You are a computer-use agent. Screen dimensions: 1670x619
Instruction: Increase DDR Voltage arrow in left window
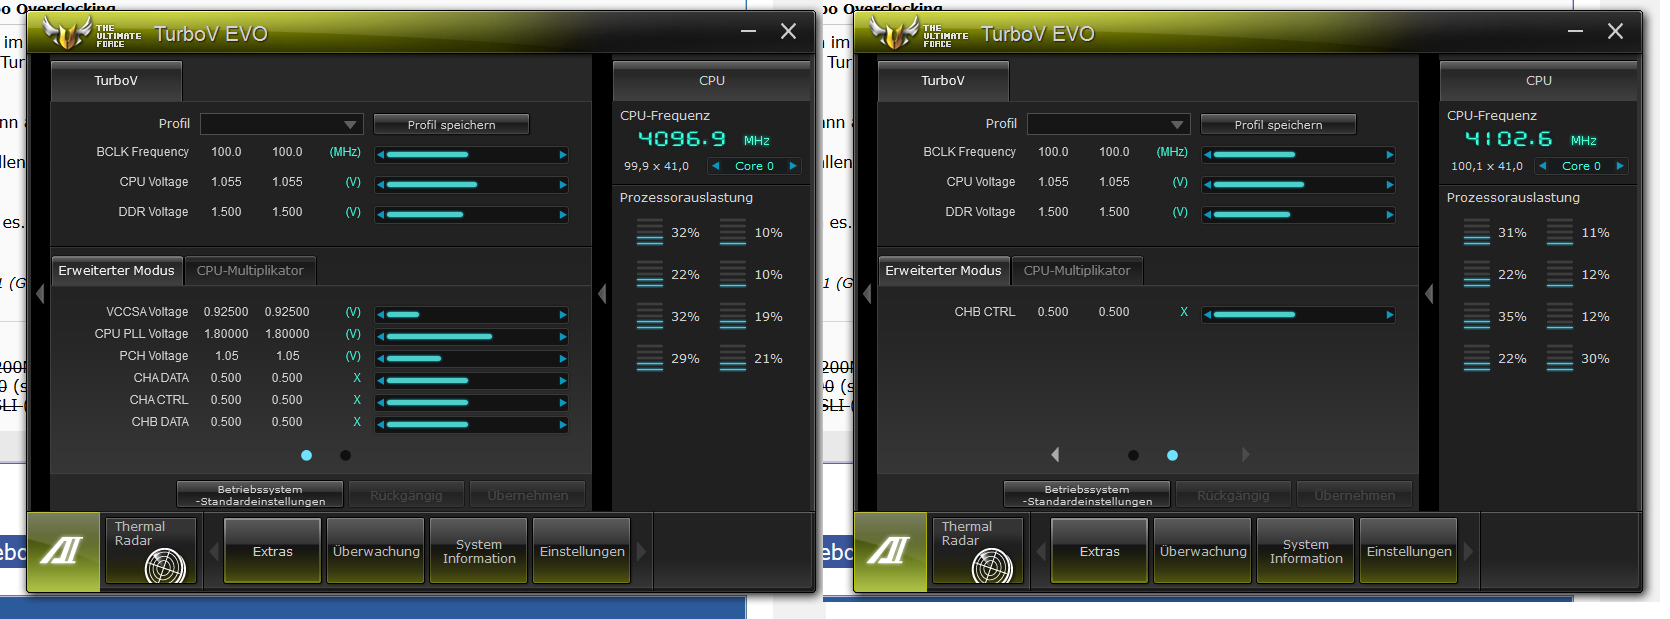coord(563,215)
